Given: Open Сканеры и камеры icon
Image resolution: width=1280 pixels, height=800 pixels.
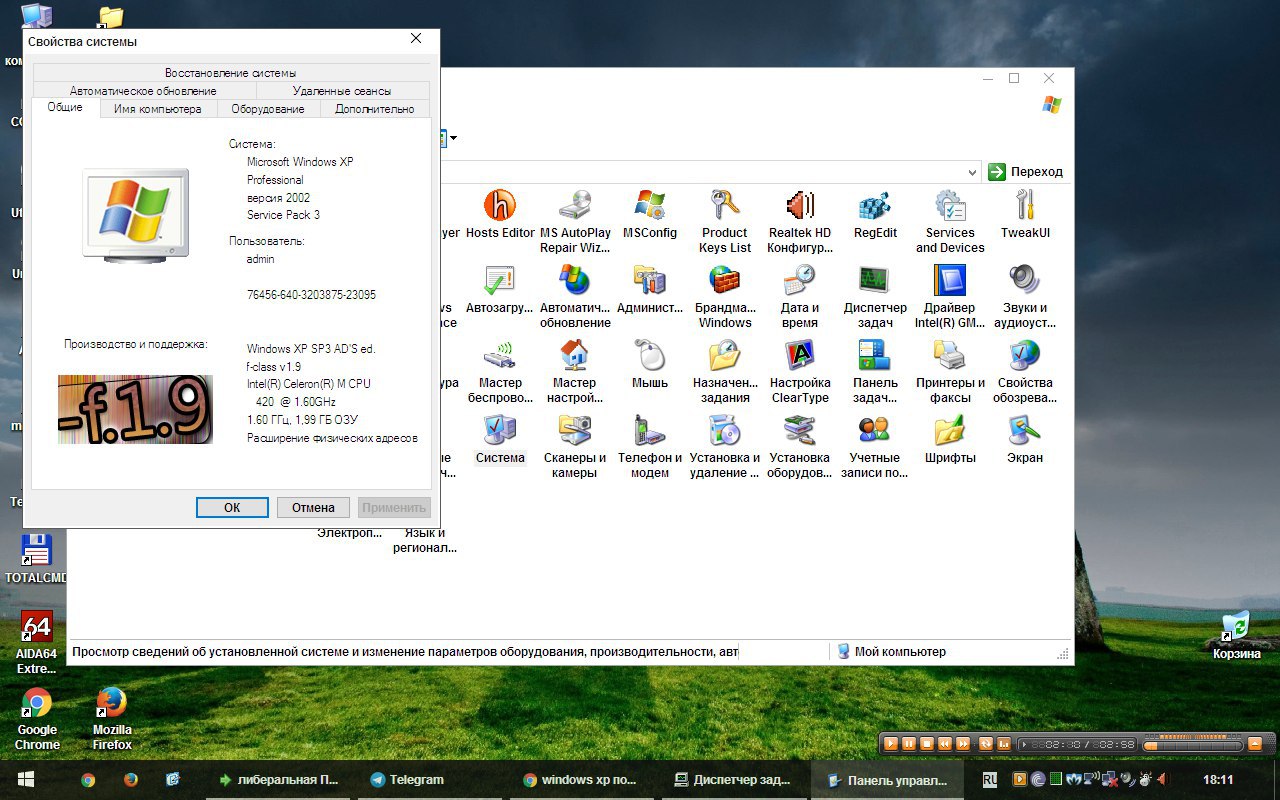Looking at the screenshot, I should (575, 446).
